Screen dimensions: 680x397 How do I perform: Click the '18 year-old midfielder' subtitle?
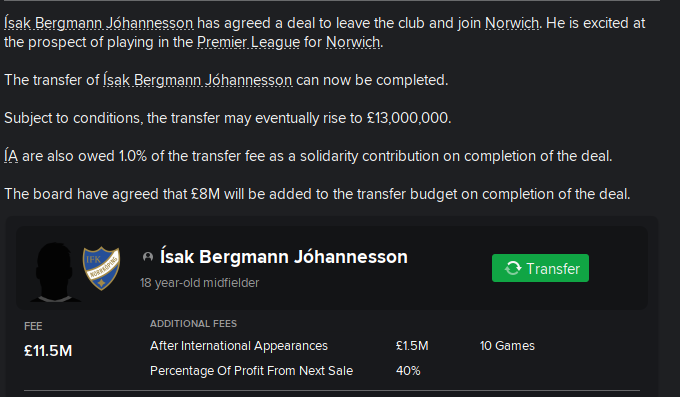point(199,283)
